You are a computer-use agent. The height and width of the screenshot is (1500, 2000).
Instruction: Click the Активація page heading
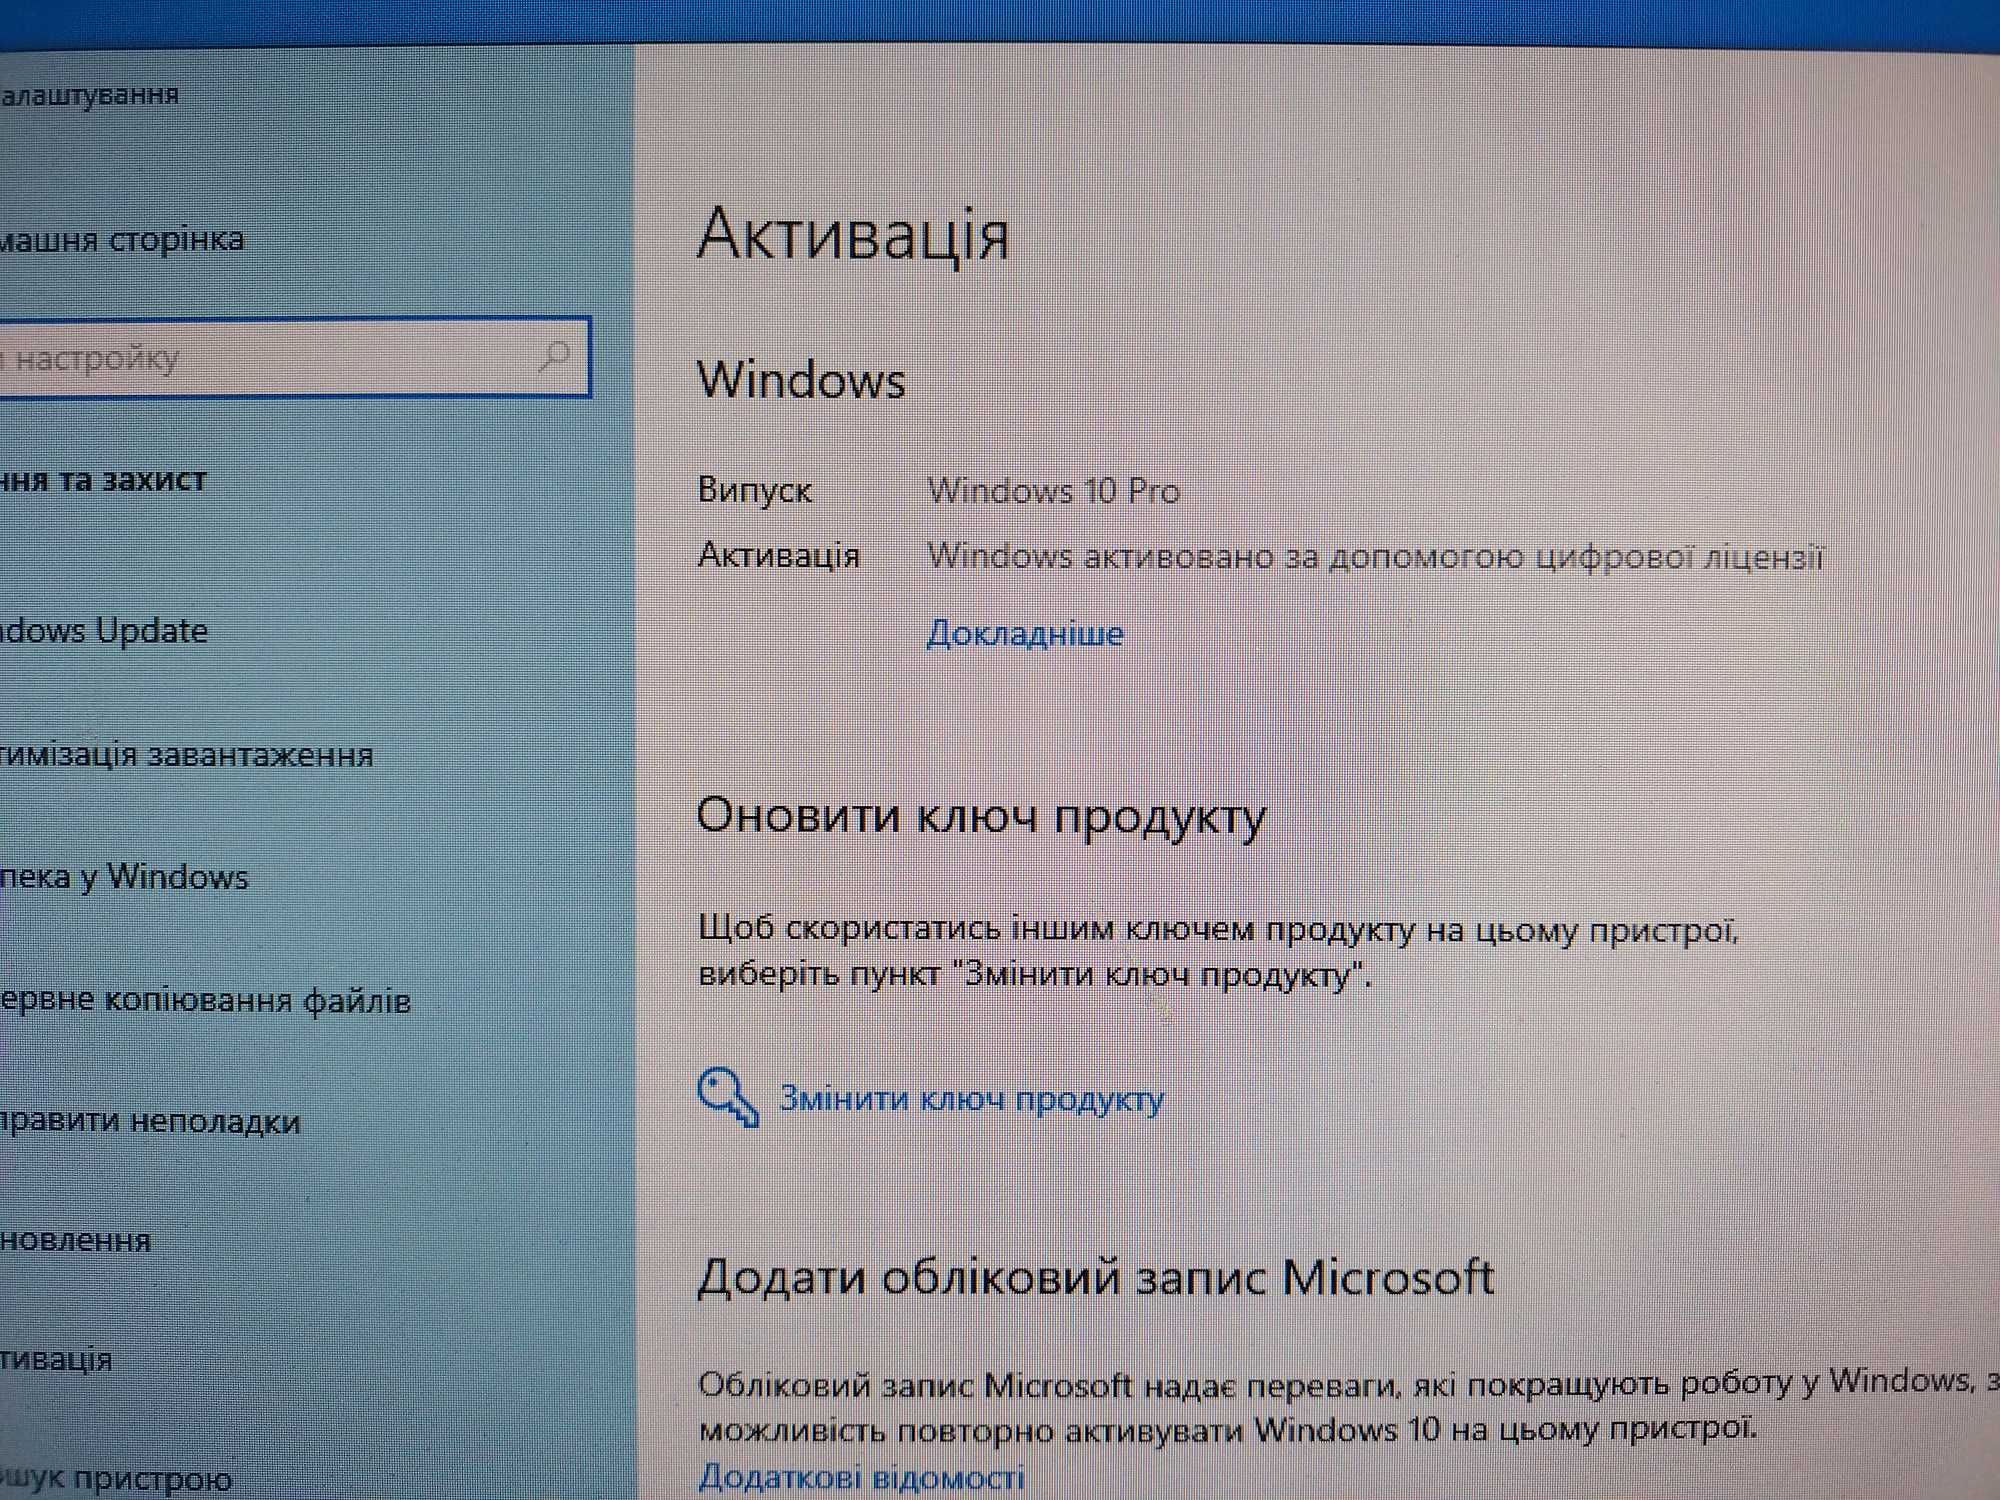click(x=853, y=236)
